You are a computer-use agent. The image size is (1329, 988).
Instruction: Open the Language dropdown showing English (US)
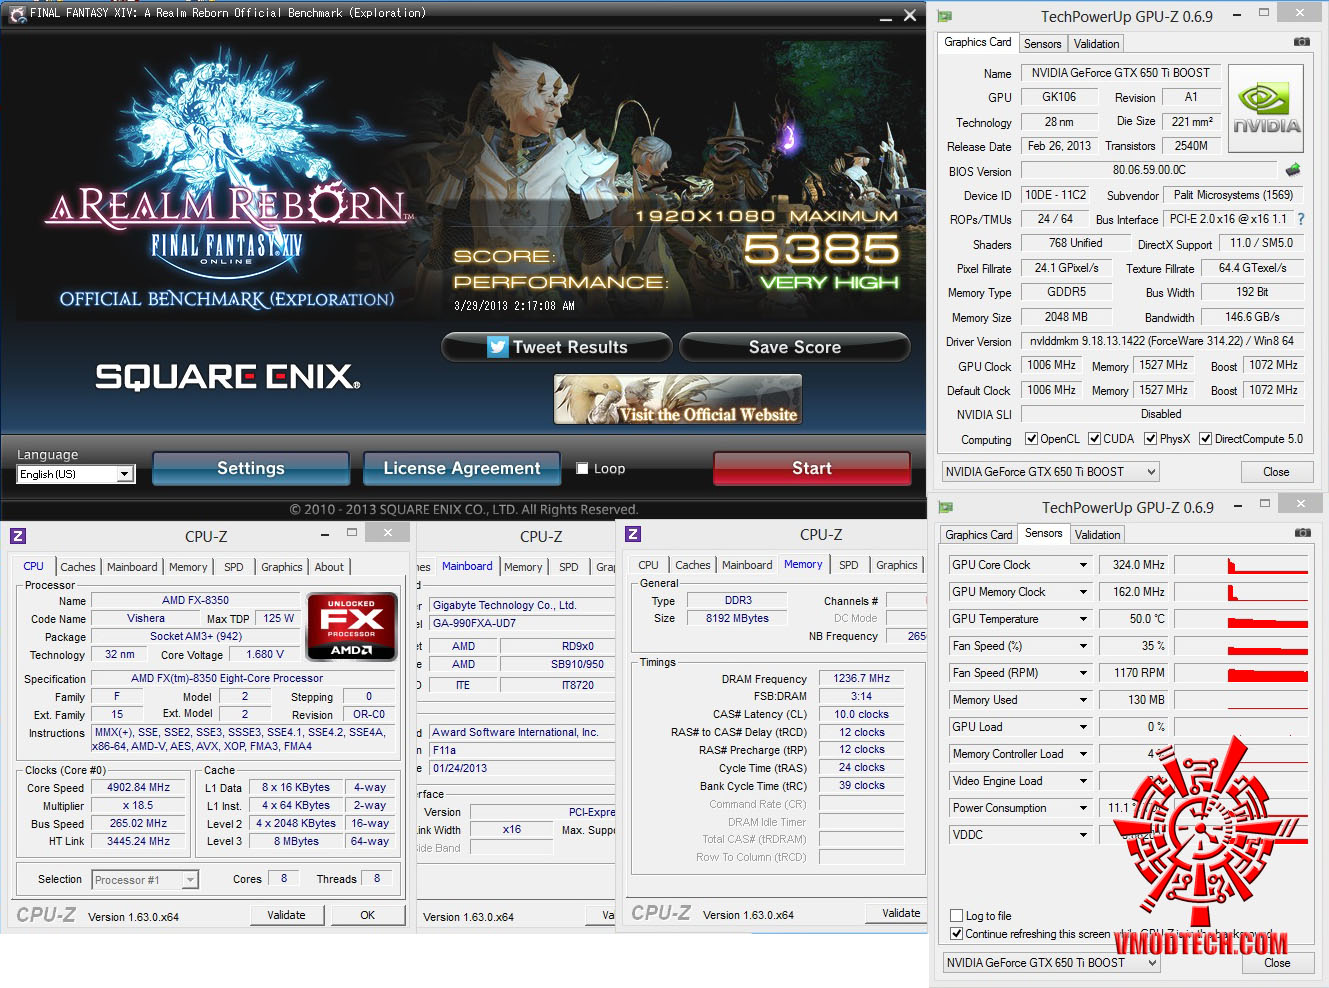[x=76, y=474]
